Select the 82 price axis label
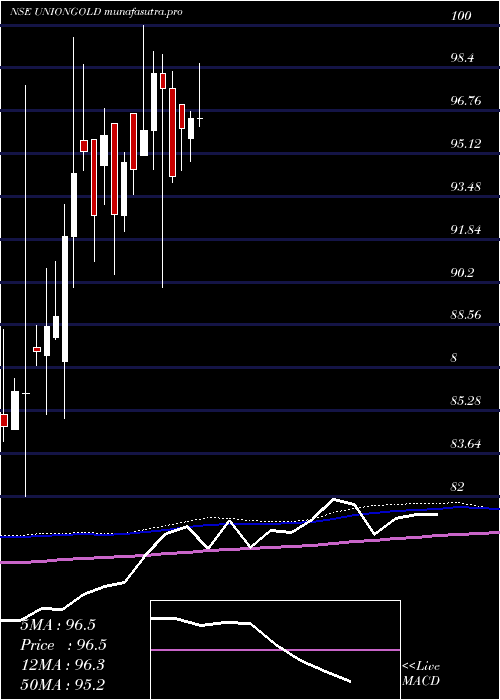500x700 pixels. coord(458,487)
